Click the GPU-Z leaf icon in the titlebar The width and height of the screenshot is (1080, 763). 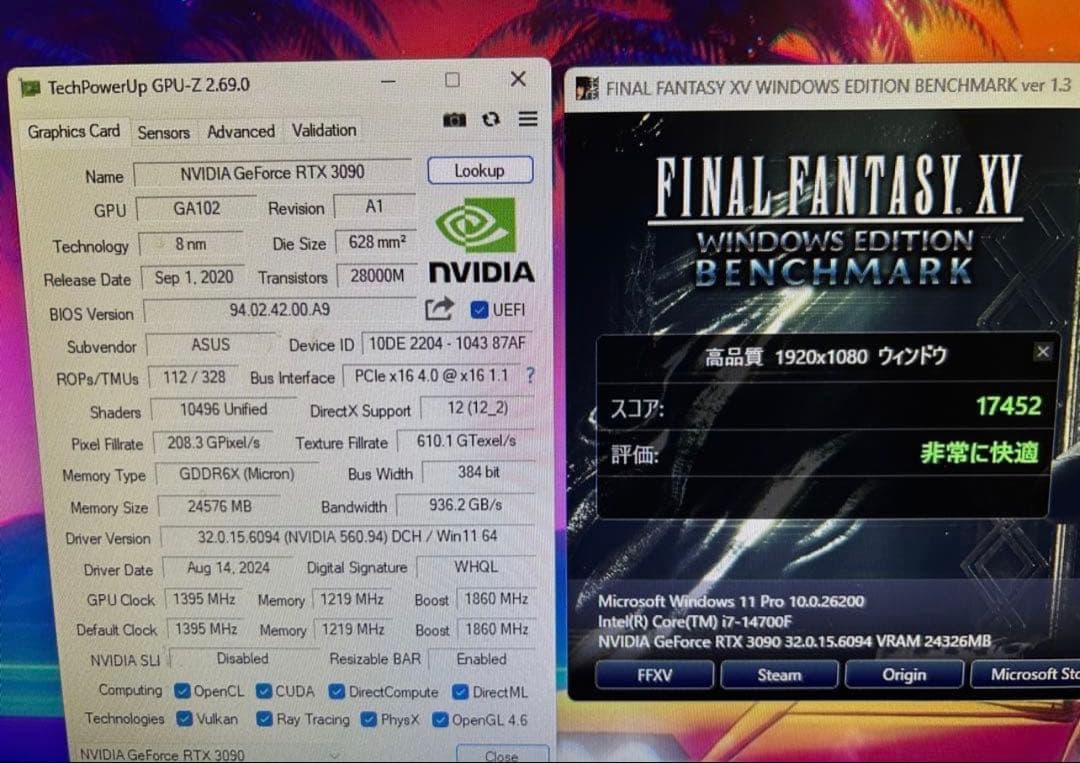pyautogui.click(x=29, y=86)
